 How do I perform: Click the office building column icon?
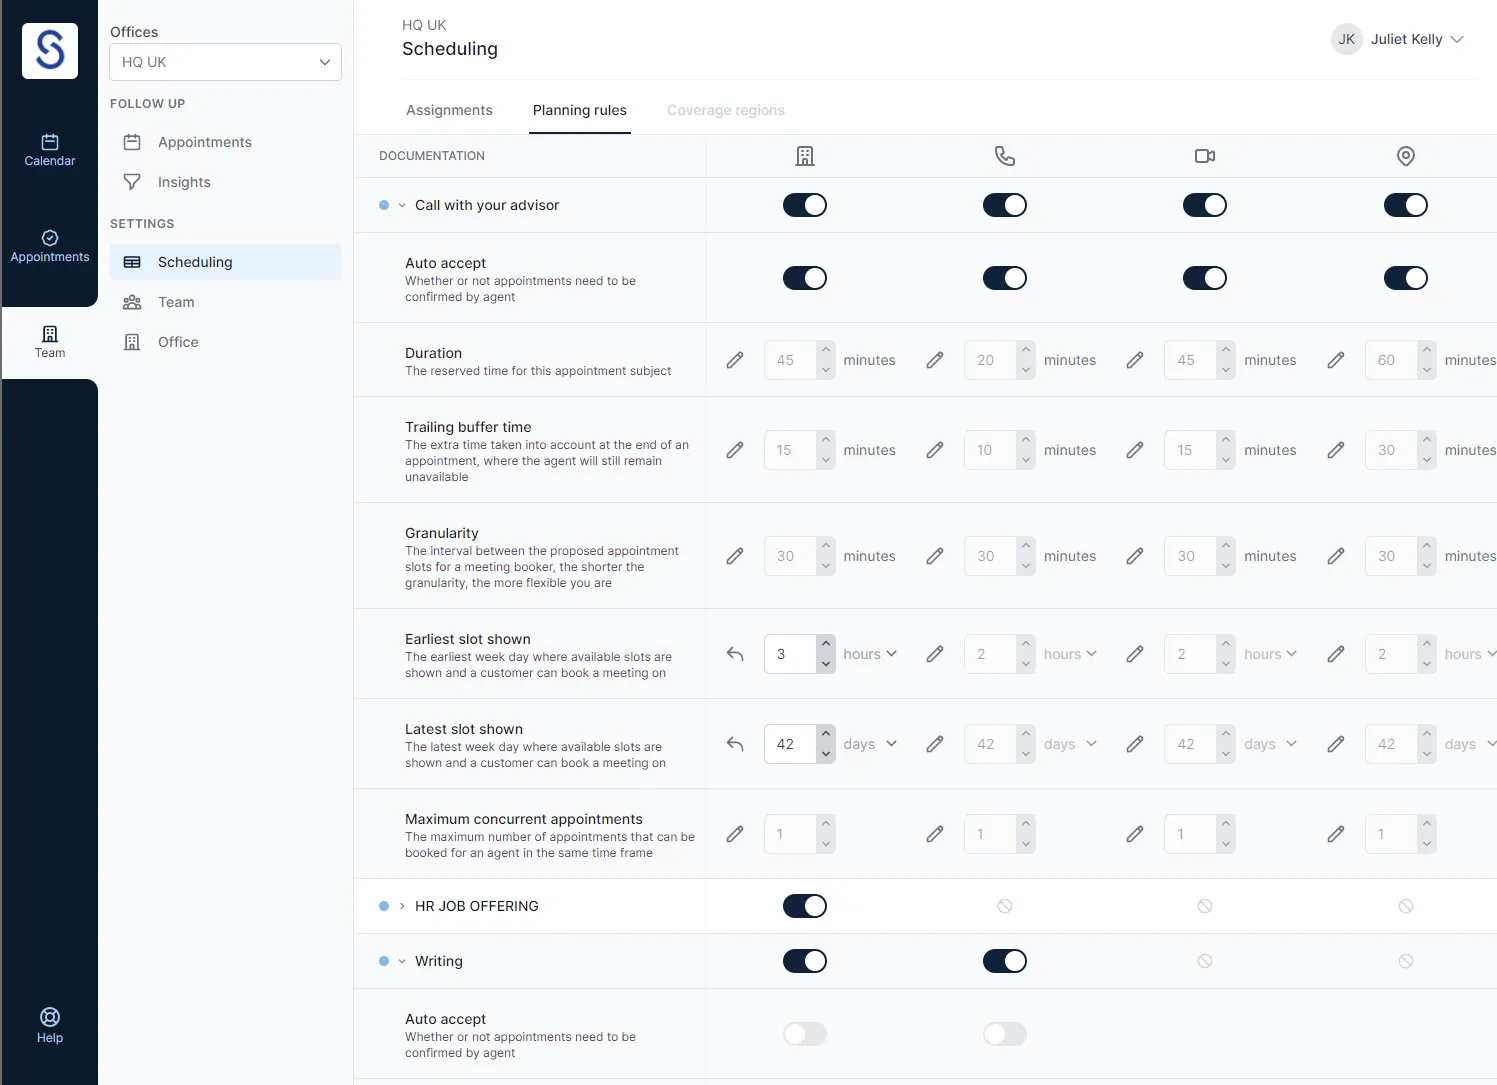click(805, 156)
